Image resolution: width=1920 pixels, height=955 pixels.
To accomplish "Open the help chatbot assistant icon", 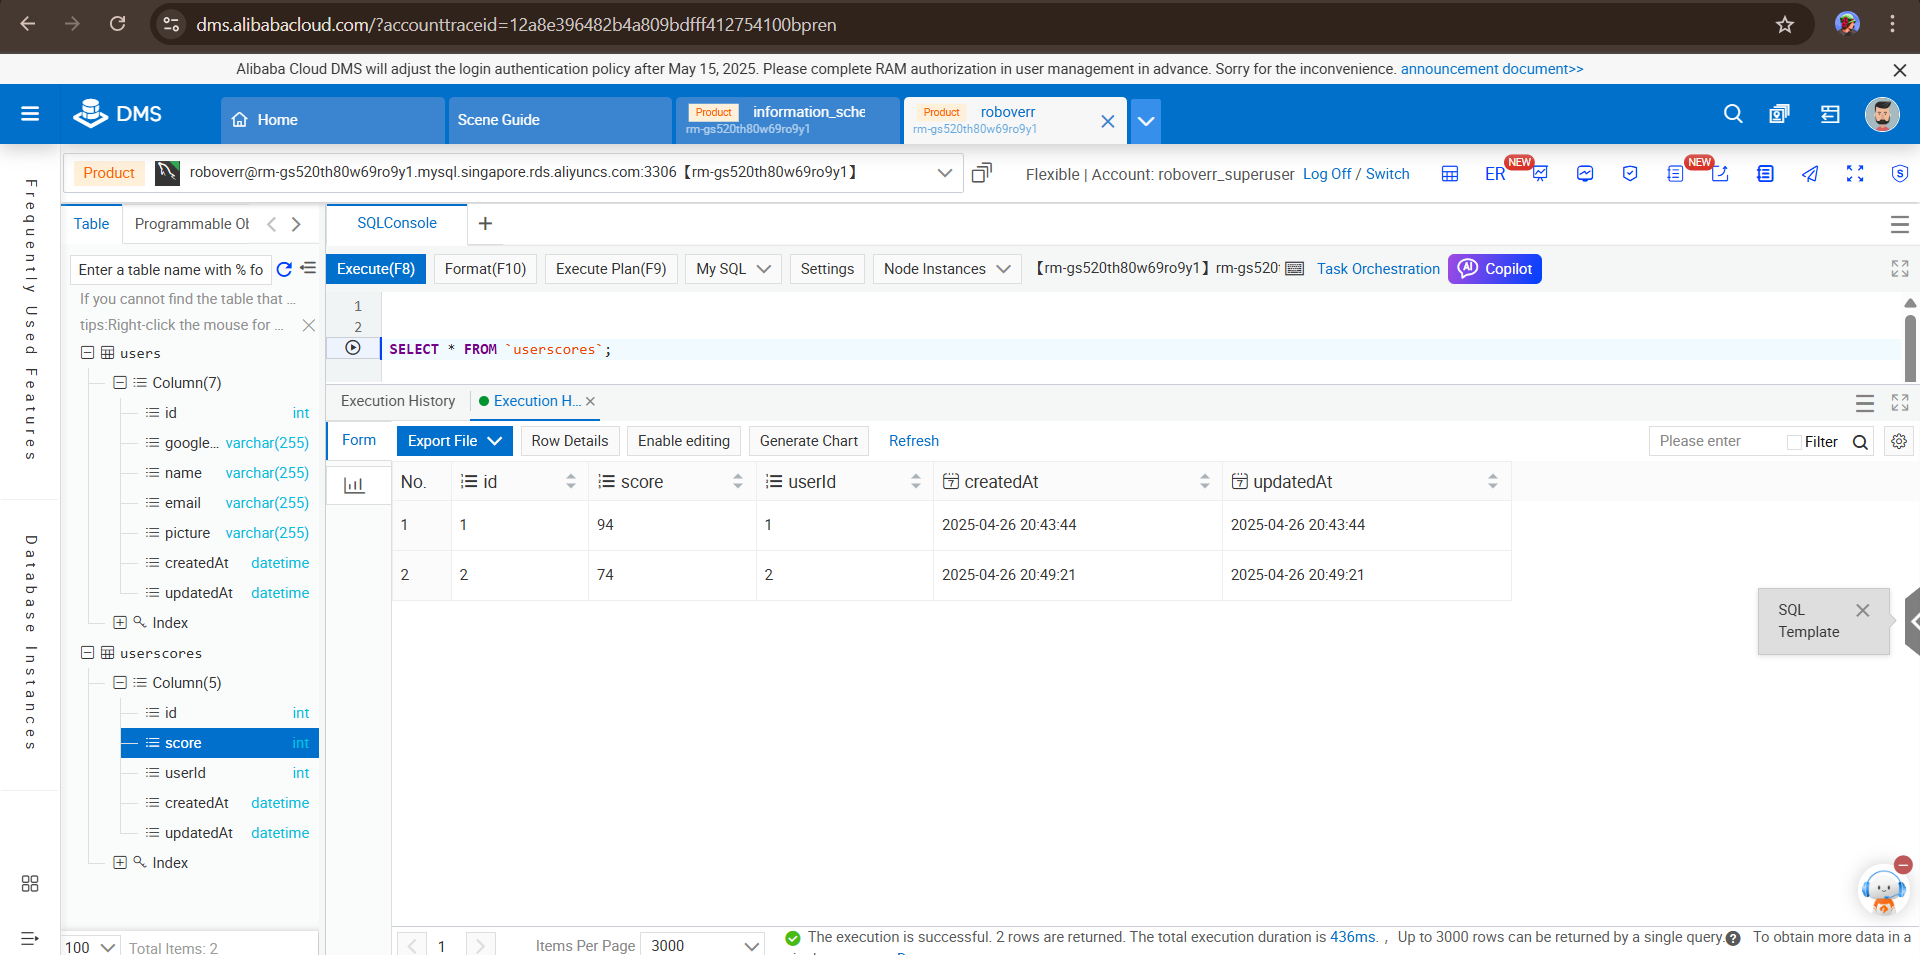I will (x=1883, y=890).
